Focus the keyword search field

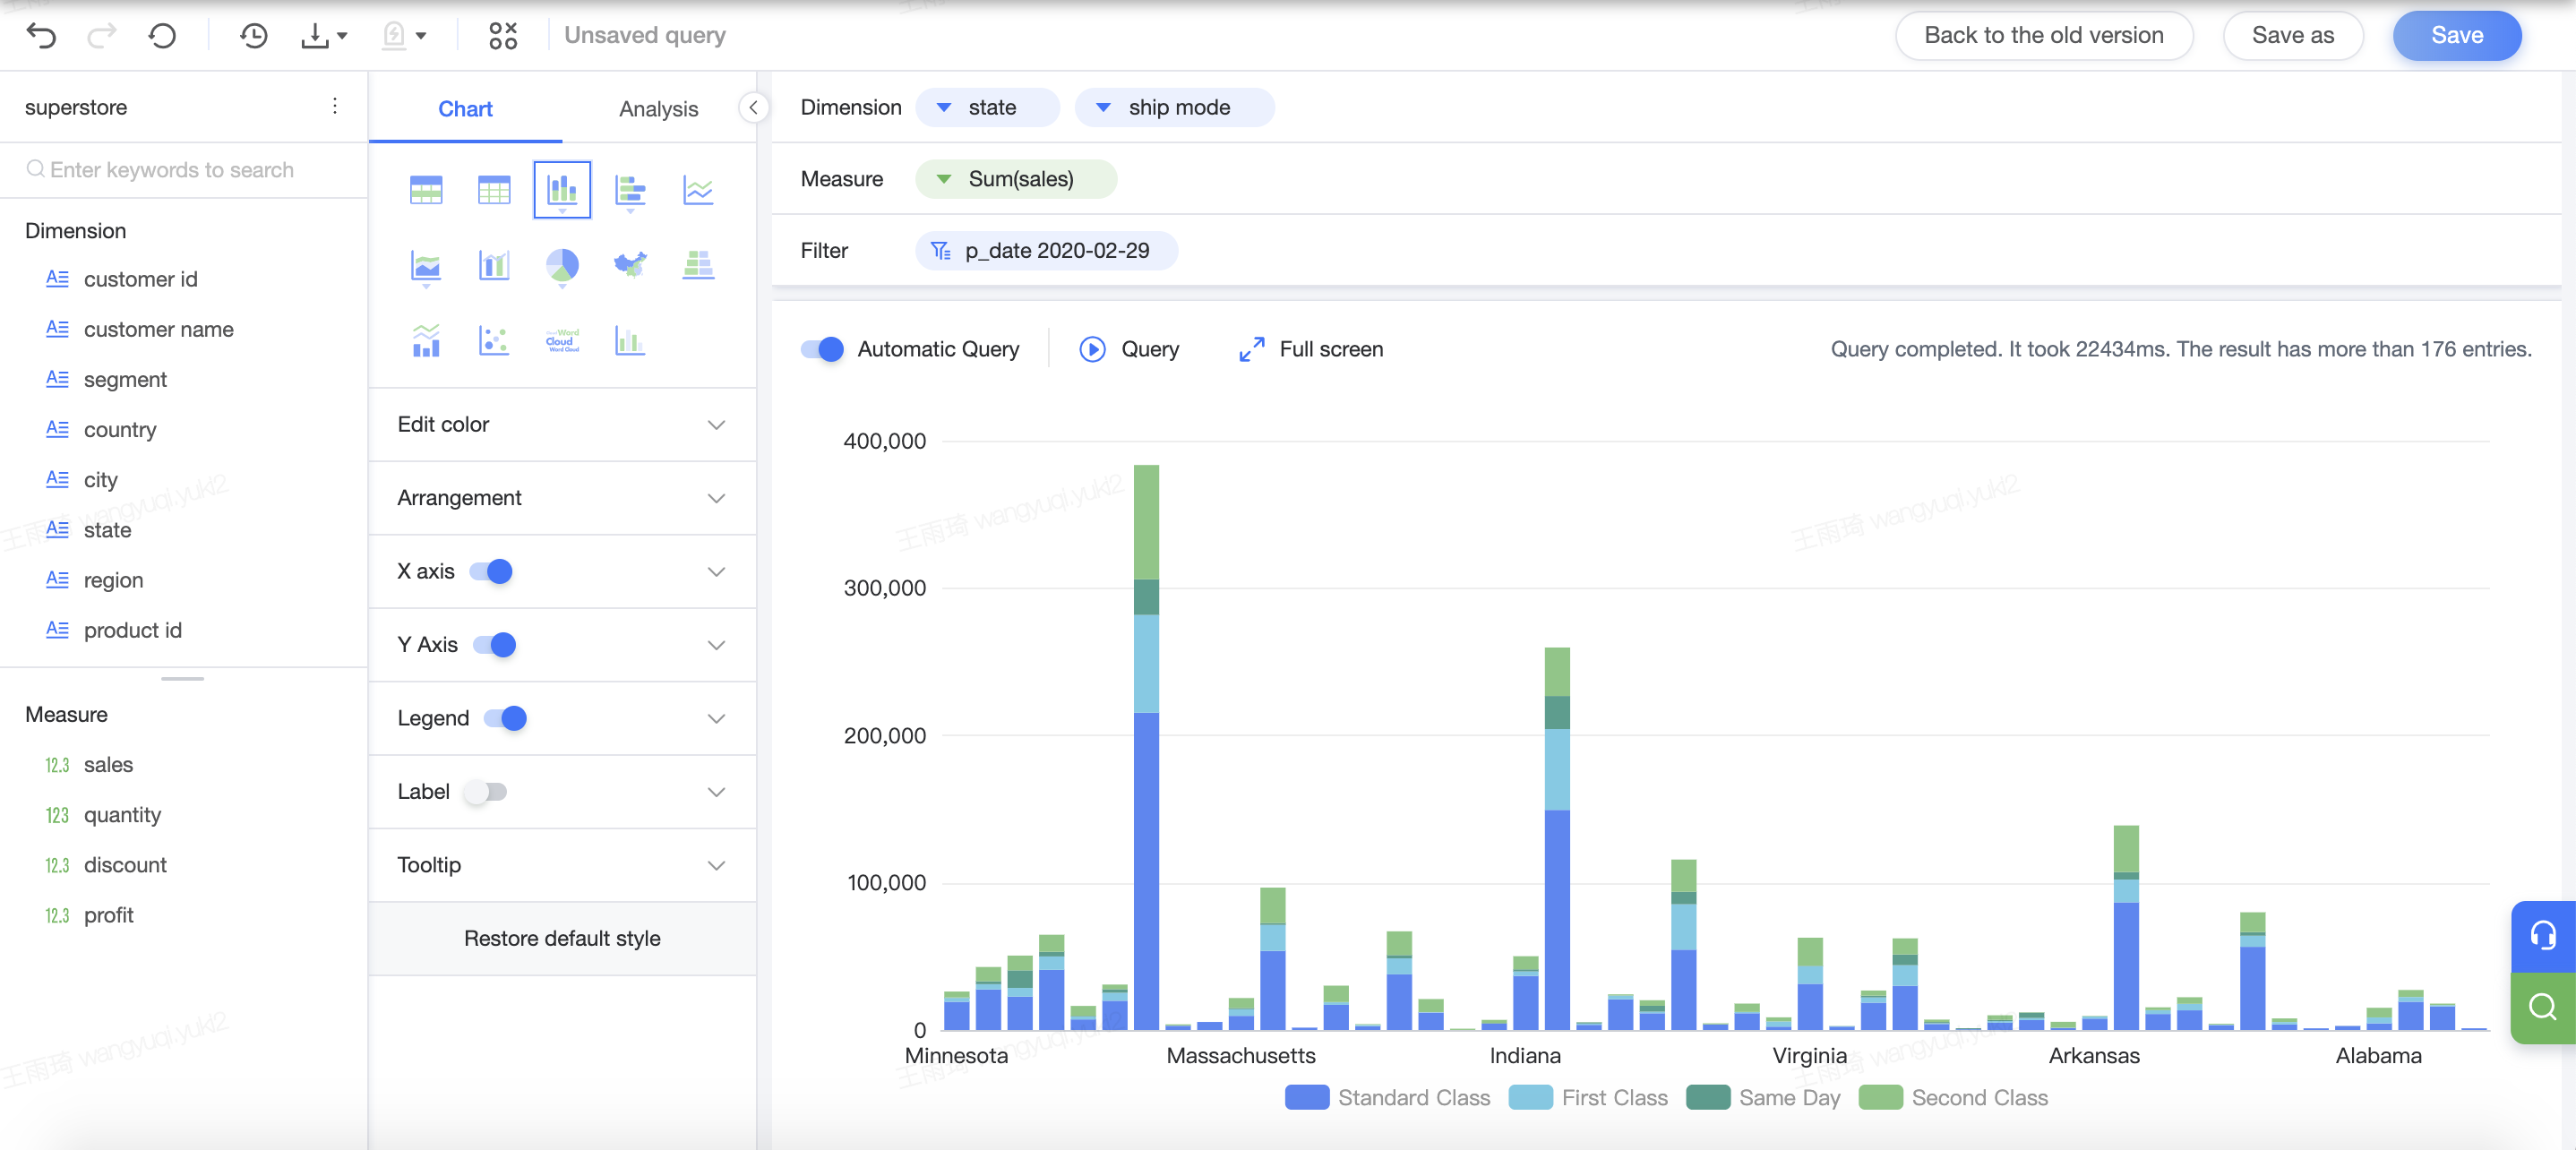184,170
